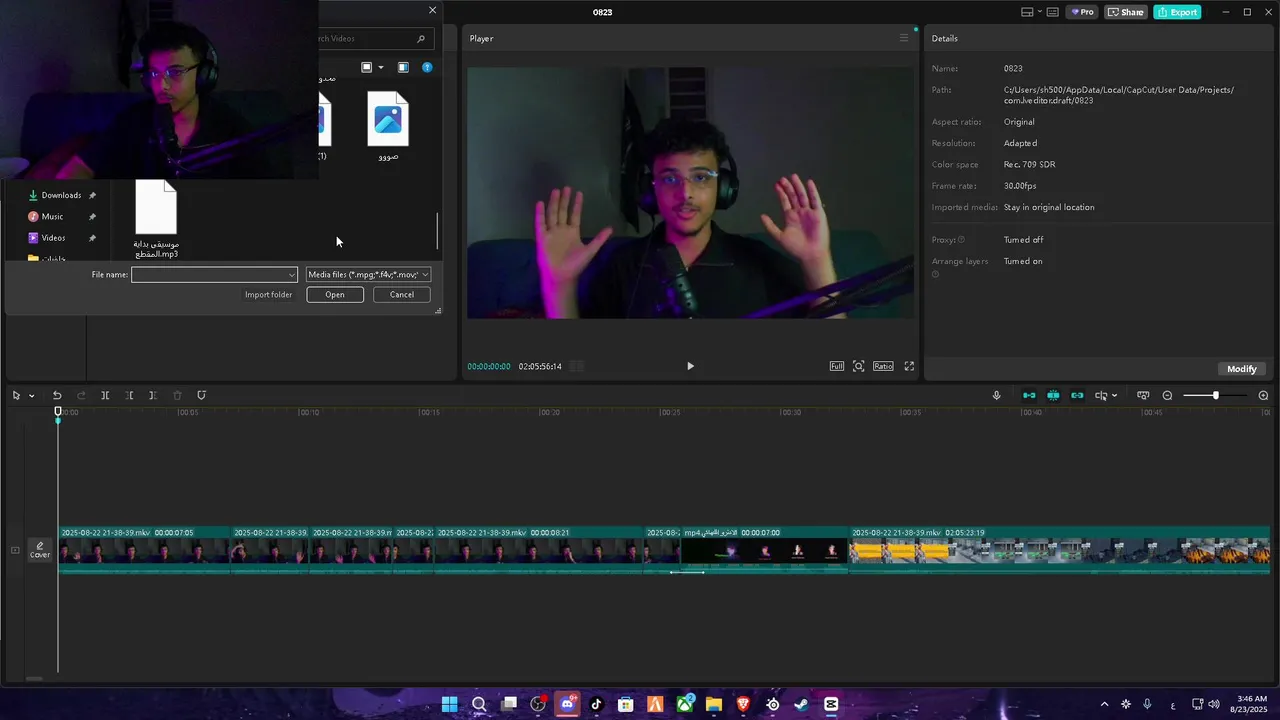Image resolution: width=1280 pixels, height=720 pixels.
Task: Click the preview zoom/scan icon in Player
Action: [x=859, y=366]
